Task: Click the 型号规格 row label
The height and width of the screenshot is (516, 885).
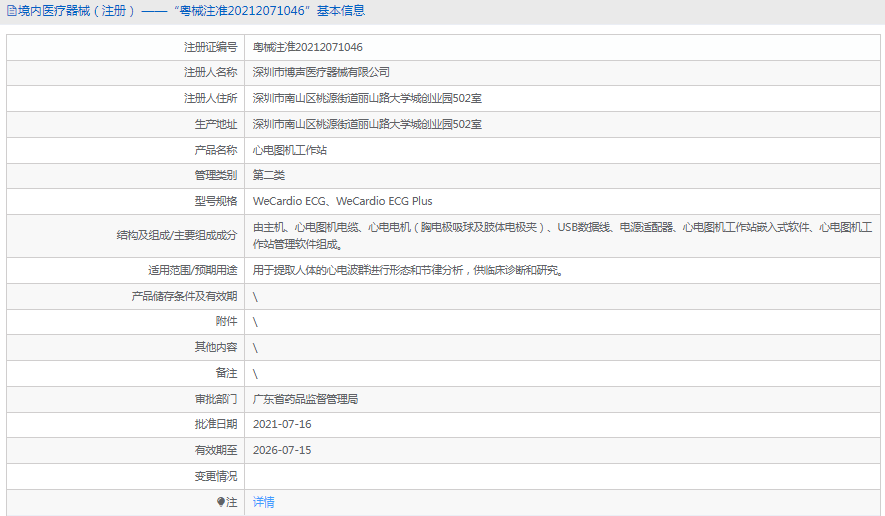Action: 216,201
